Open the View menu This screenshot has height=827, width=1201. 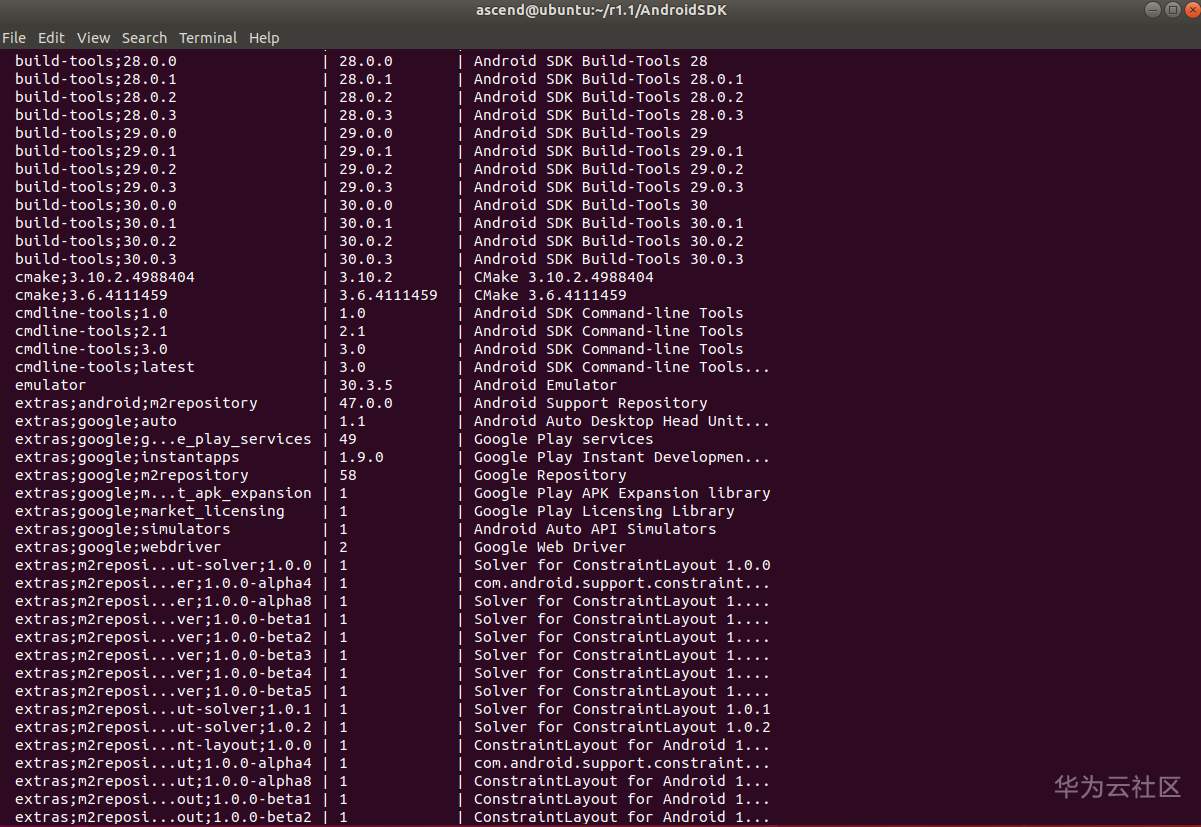[x=93, y=37]
